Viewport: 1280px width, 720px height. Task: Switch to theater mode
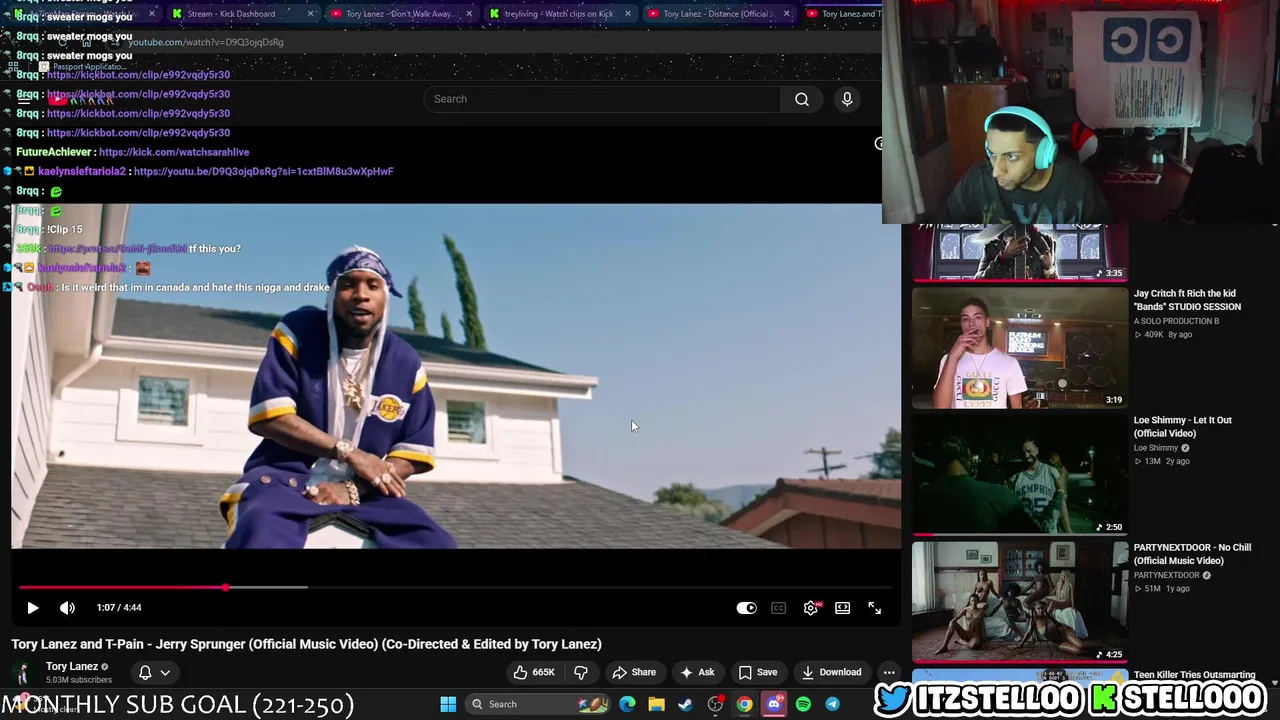tap(843, 608)
